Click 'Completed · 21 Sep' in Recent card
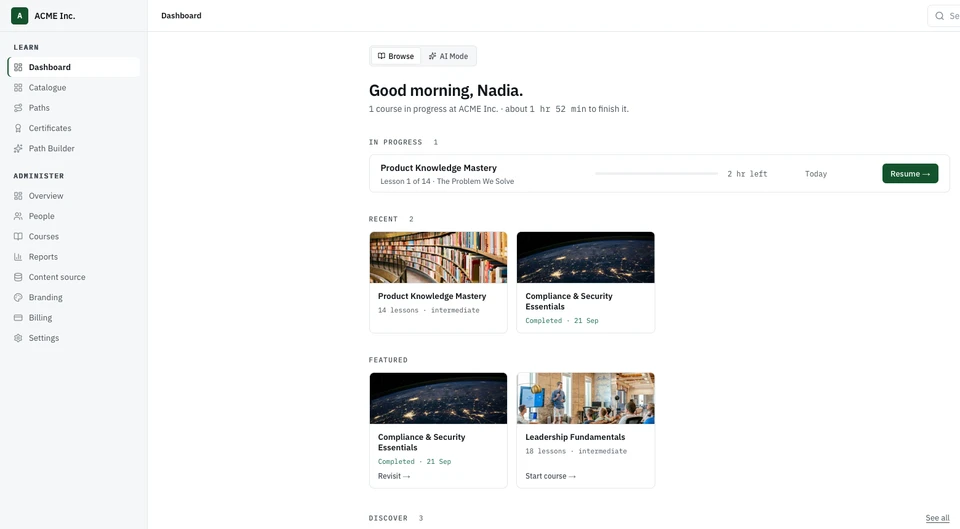 pos(561,321)
